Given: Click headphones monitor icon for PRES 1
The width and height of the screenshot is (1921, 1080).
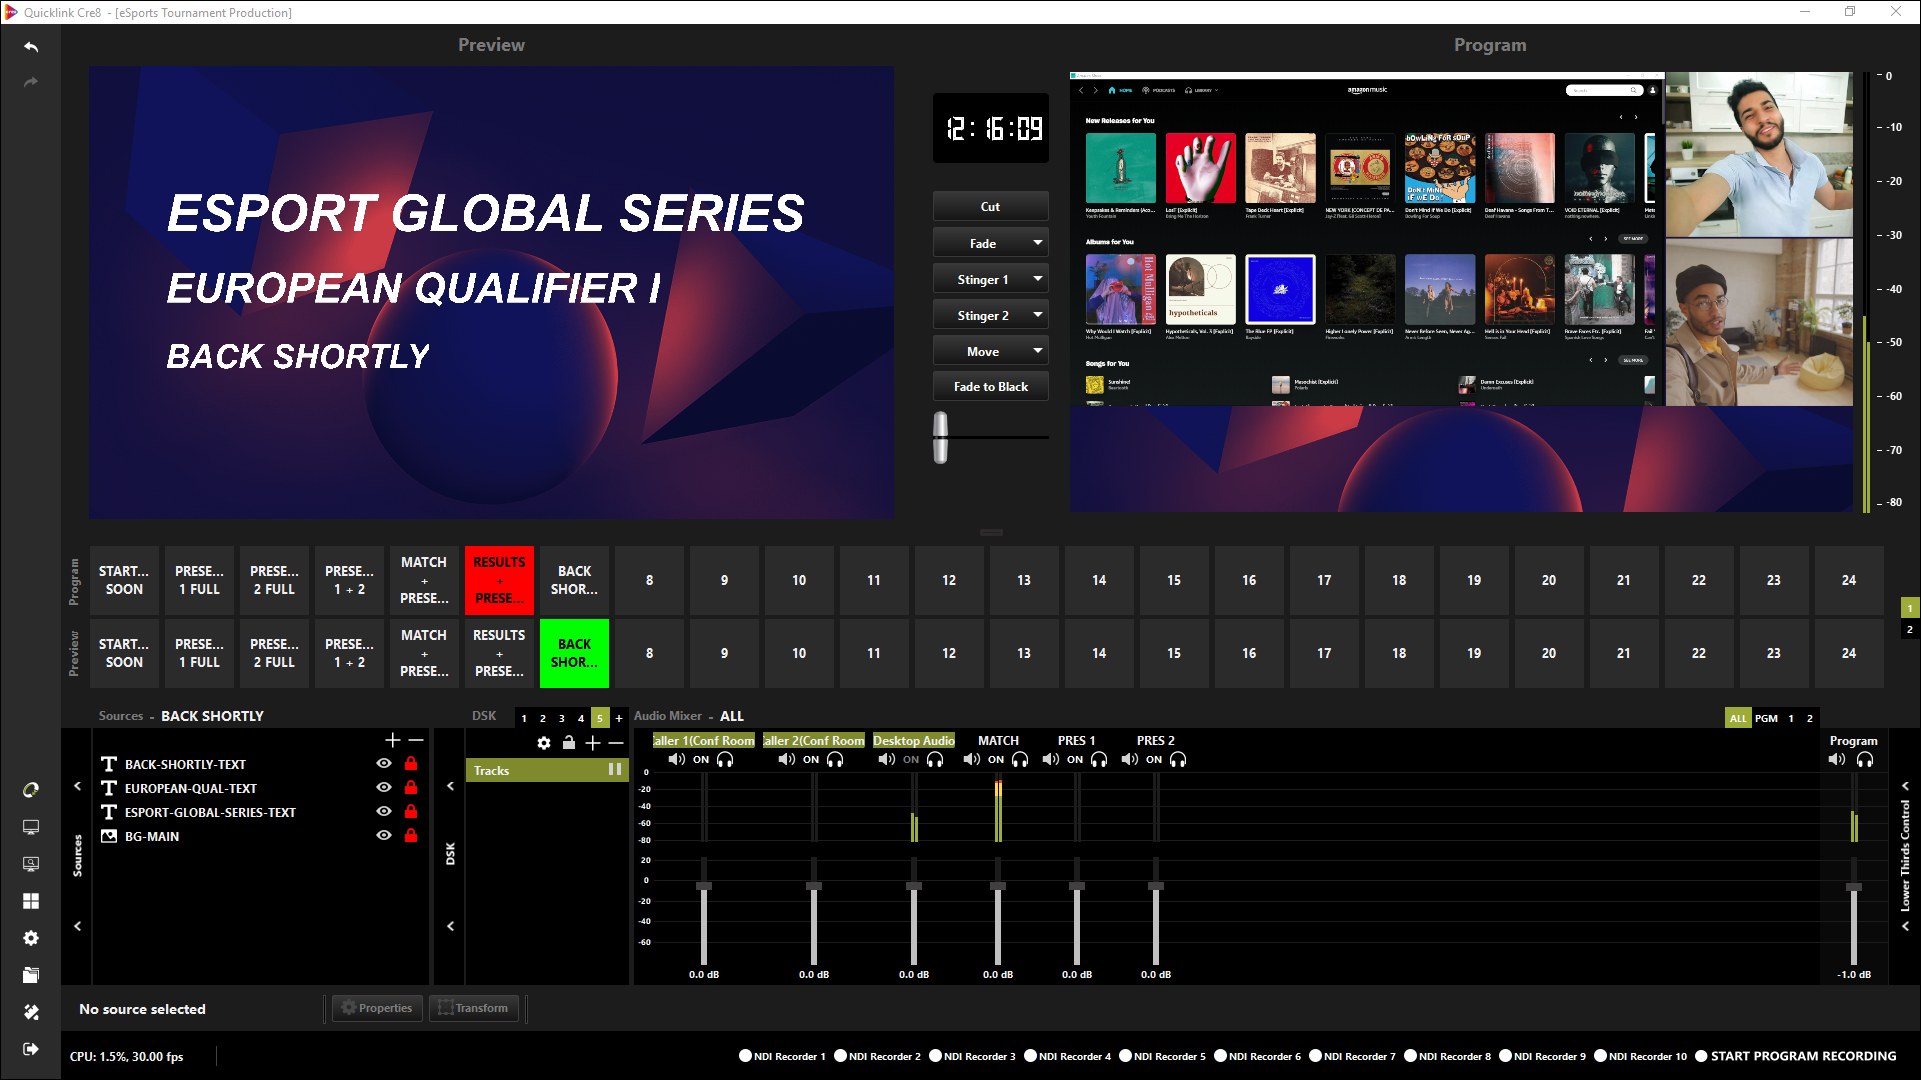Looking at the screenshot, I should 1099,760.
